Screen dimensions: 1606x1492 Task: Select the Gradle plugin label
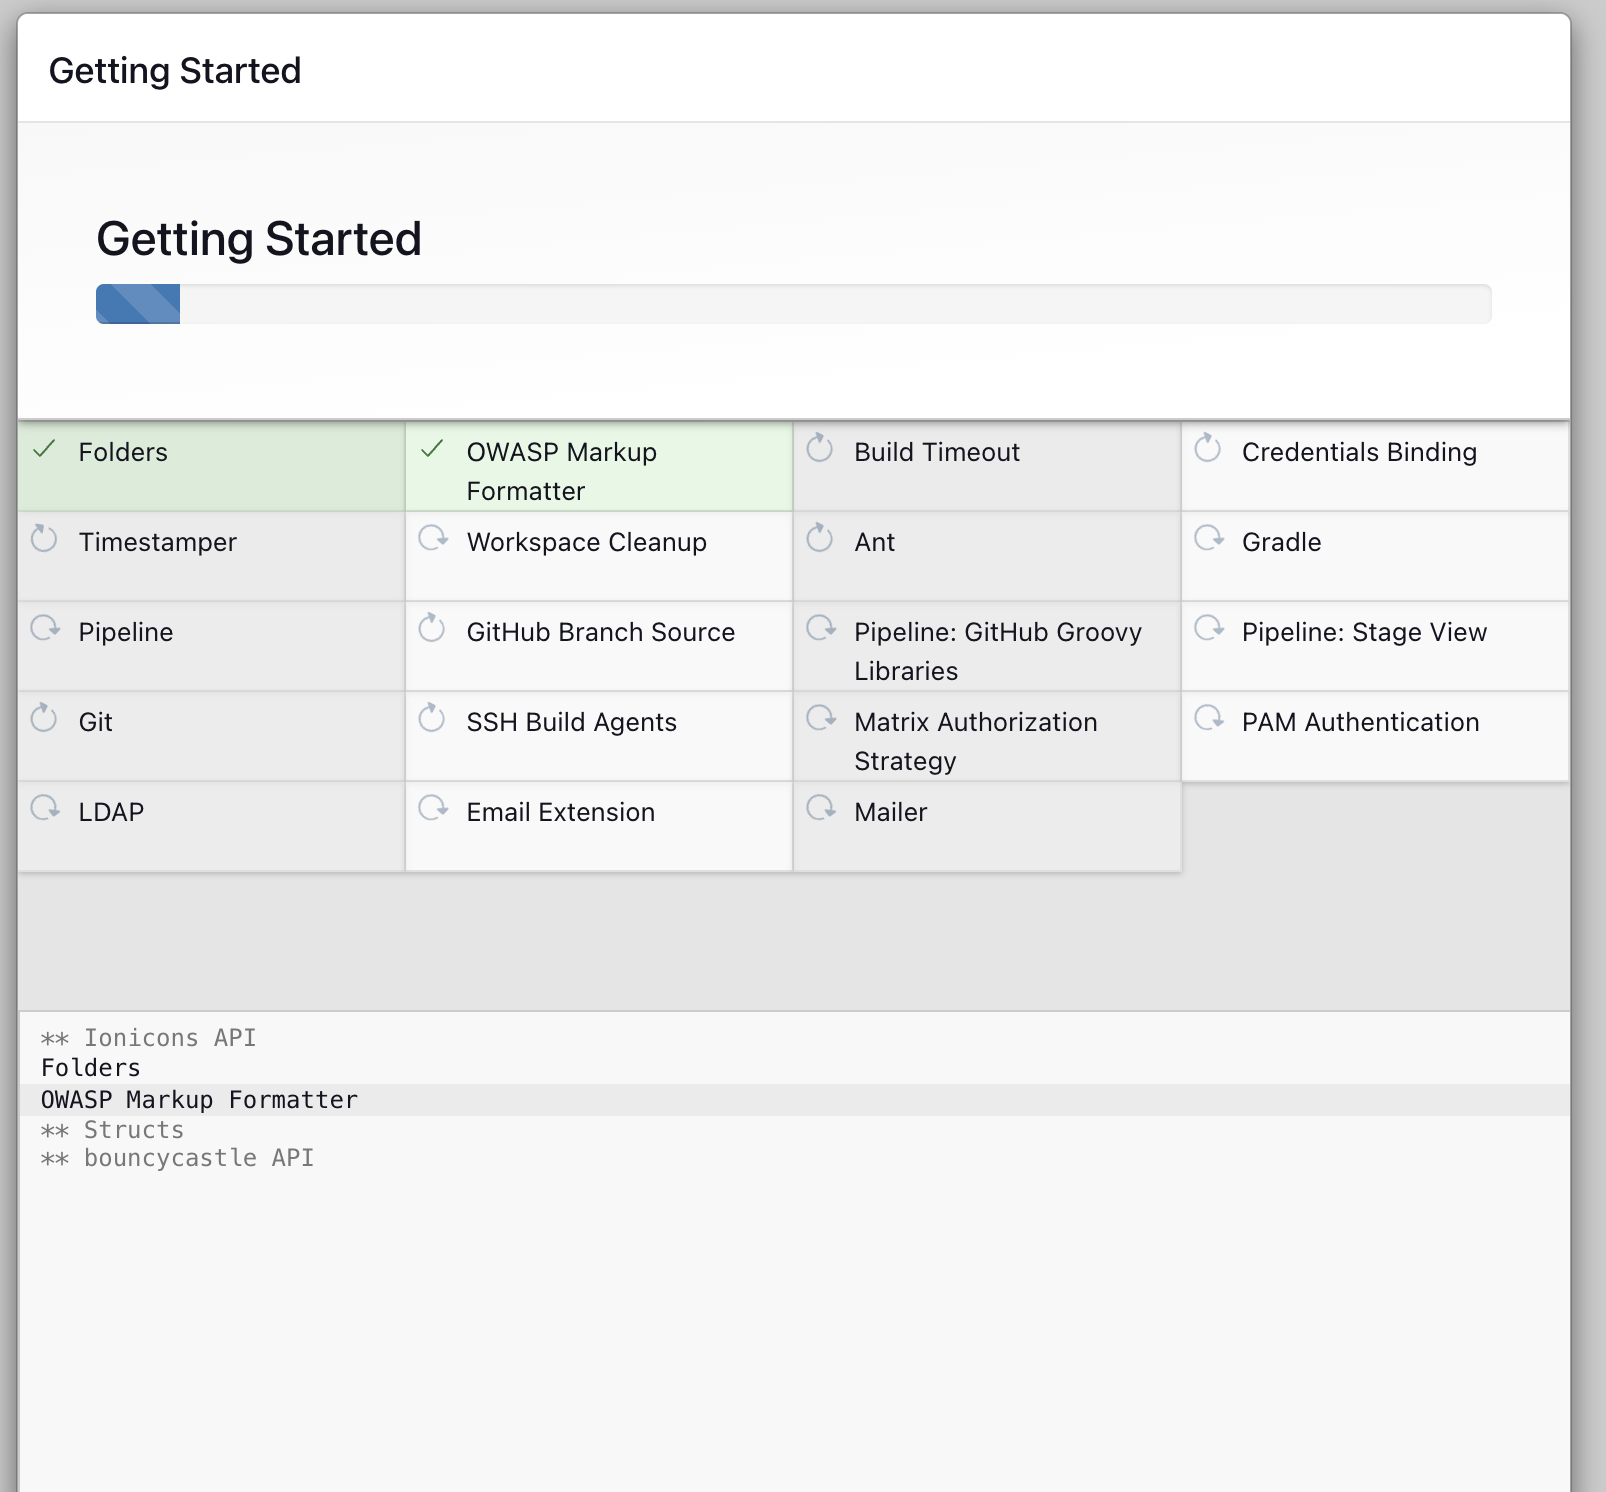(1281, 542)
